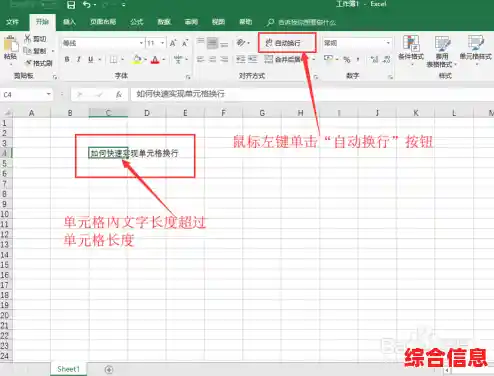Select cell C4 containing 如何快速实现单元格换行

108,153
